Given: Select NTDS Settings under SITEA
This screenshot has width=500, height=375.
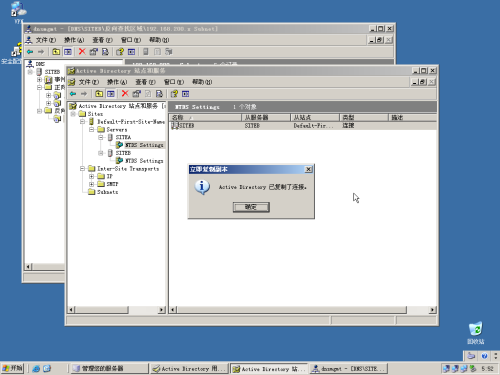Looking at the screenshot, I should 144,145.
